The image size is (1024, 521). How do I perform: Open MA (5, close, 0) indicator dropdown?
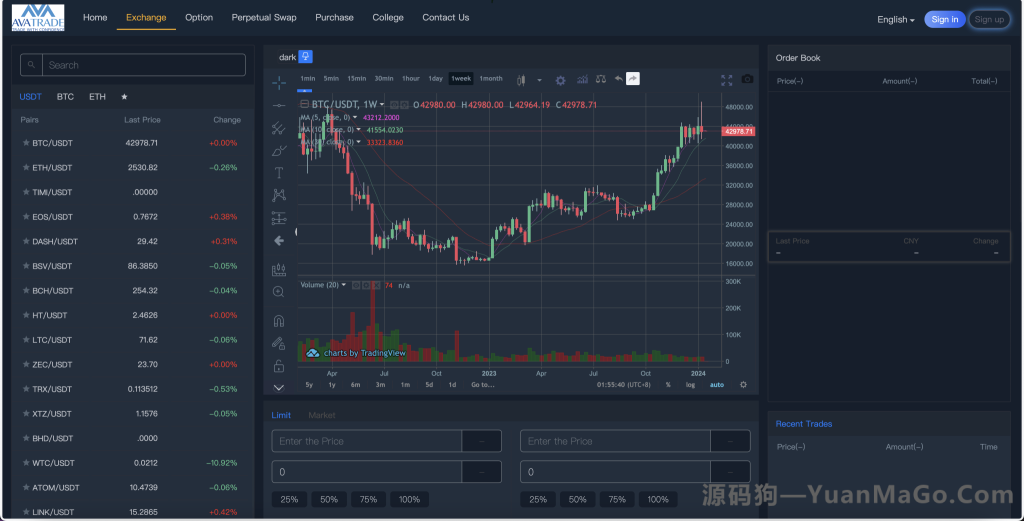pyautogui.click(x=355, y=118)
